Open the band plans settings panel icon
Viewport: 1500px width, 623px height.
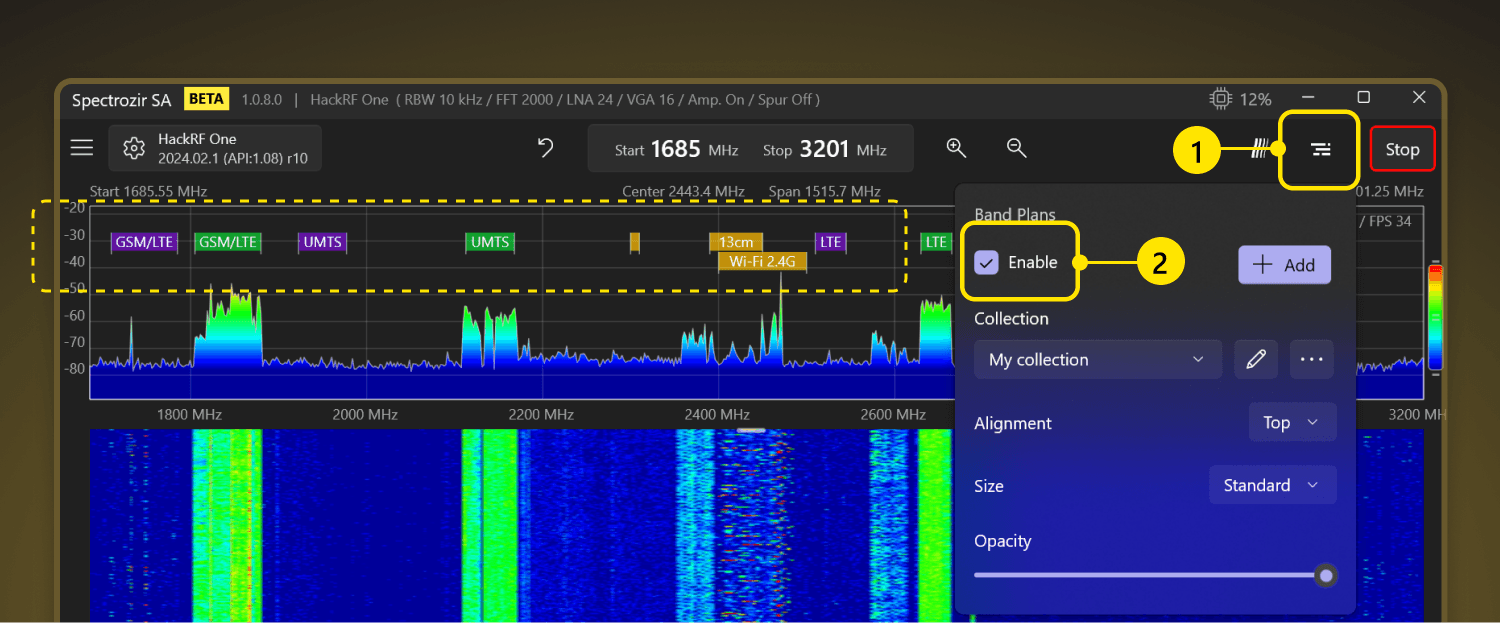coord(1320,149)
